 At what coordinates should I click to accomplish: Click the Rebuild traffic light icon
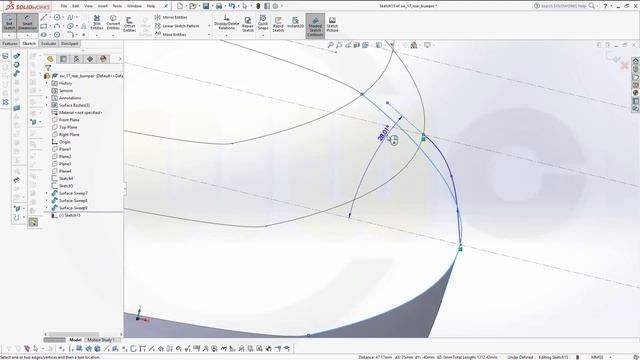point(258,6)
